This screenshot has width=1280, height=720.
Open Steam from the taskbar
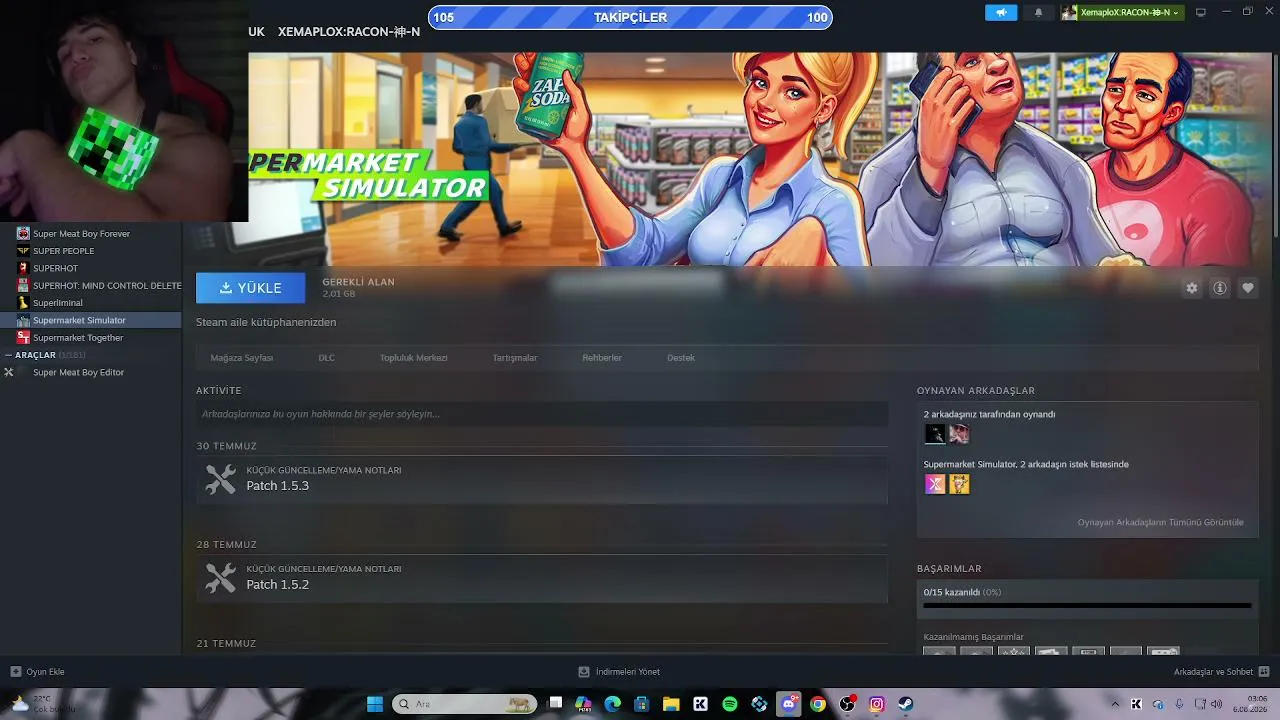point(906,704)
